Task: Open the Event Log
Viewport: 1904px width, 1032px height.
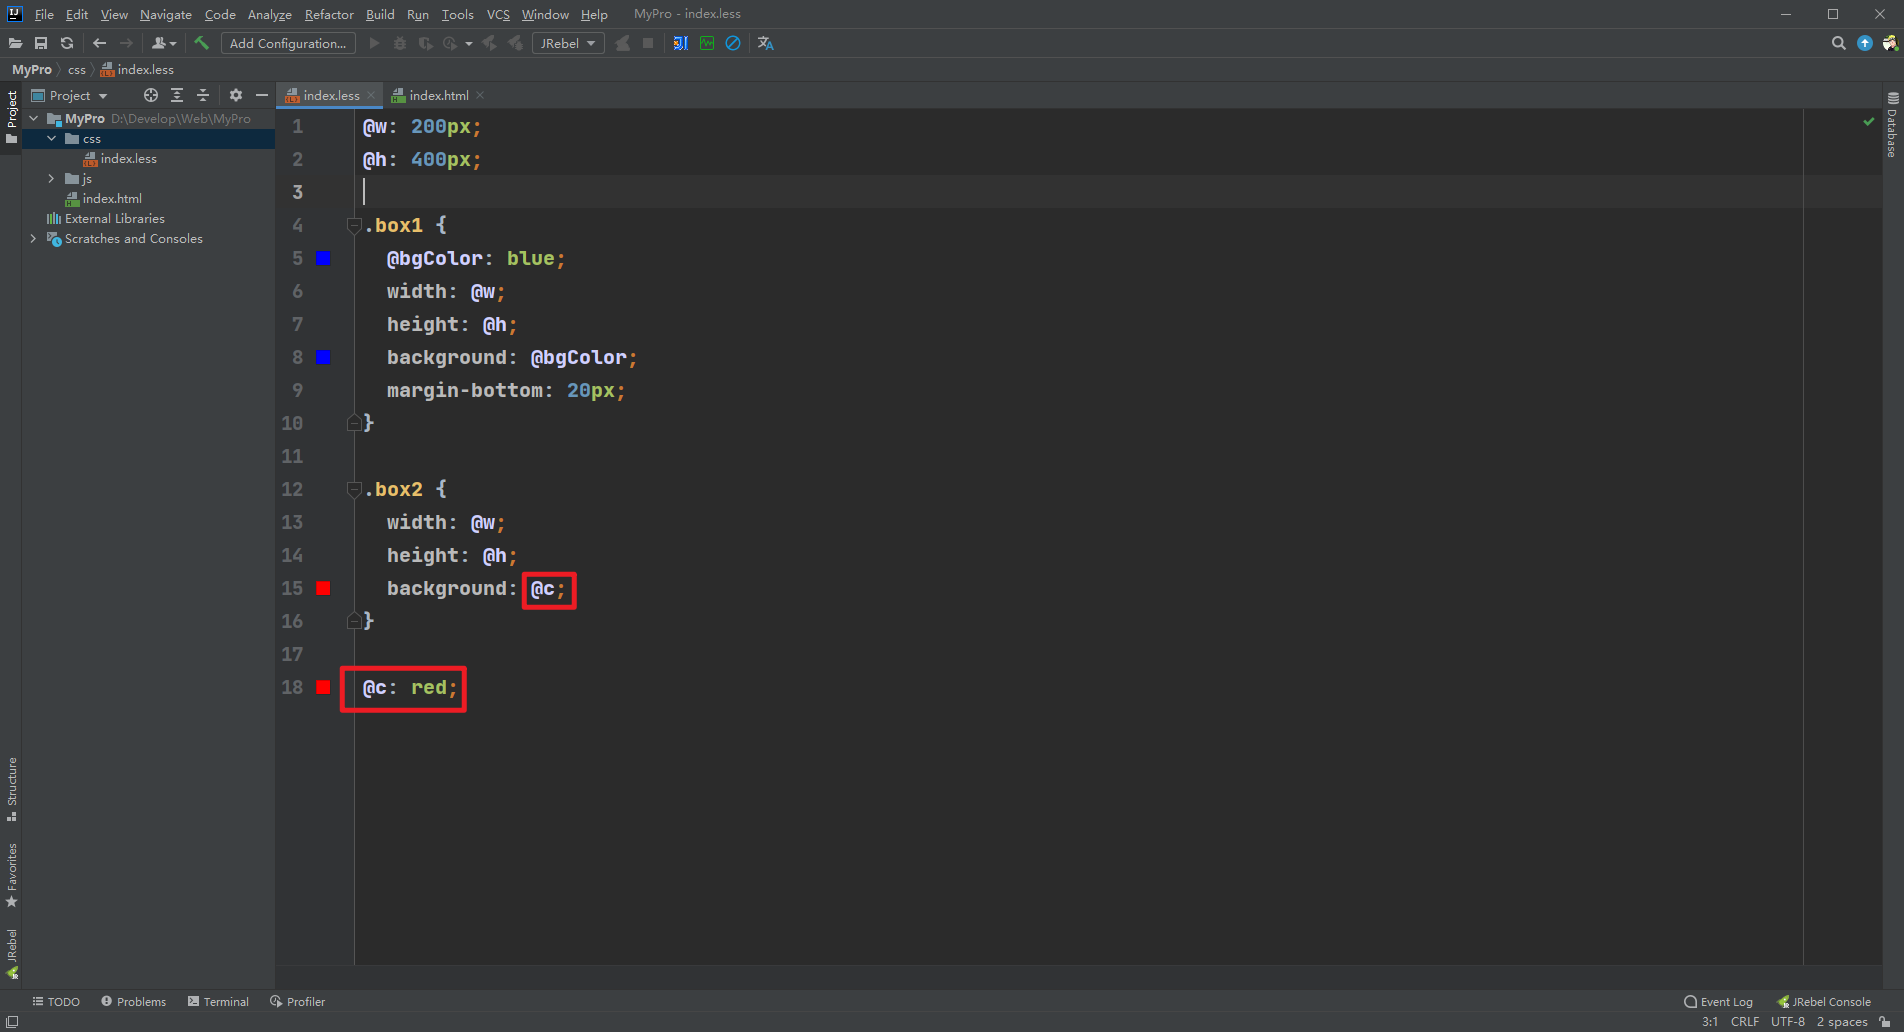Action: (1718, 1001)
